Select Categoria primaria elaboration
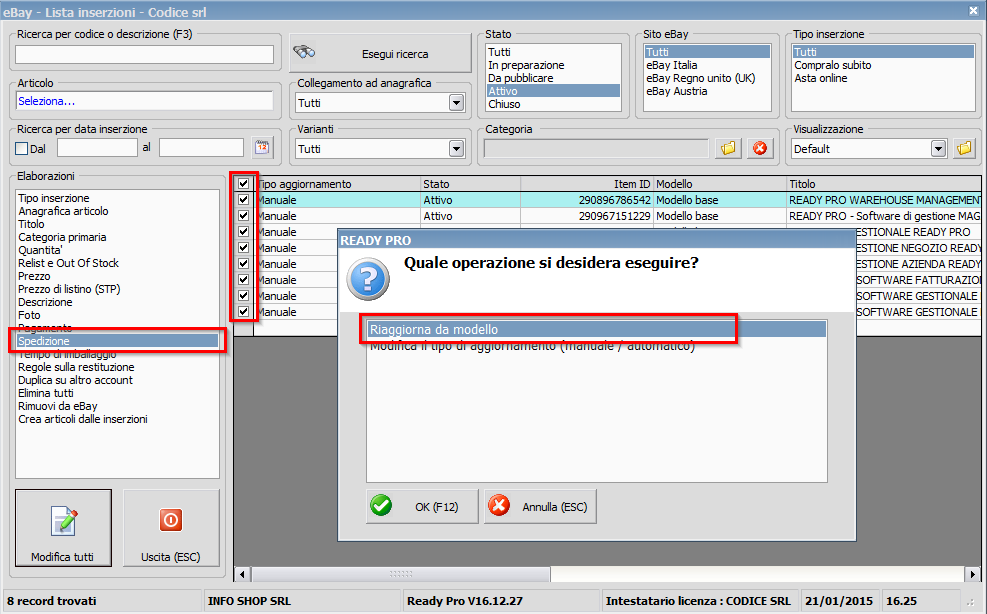This screenshot has height=614, width=987. tap(62, 237)
